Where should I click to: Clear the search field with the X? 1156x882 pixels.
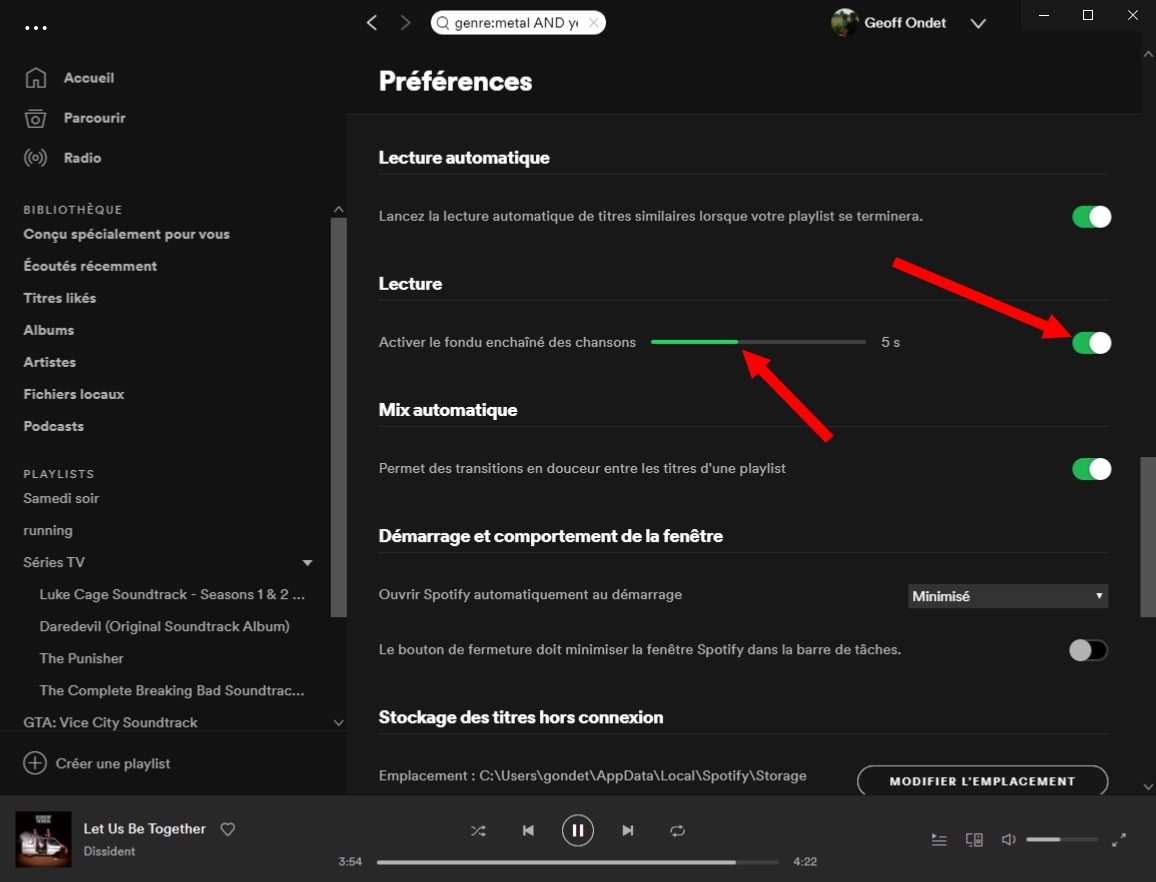pos(593,23)
